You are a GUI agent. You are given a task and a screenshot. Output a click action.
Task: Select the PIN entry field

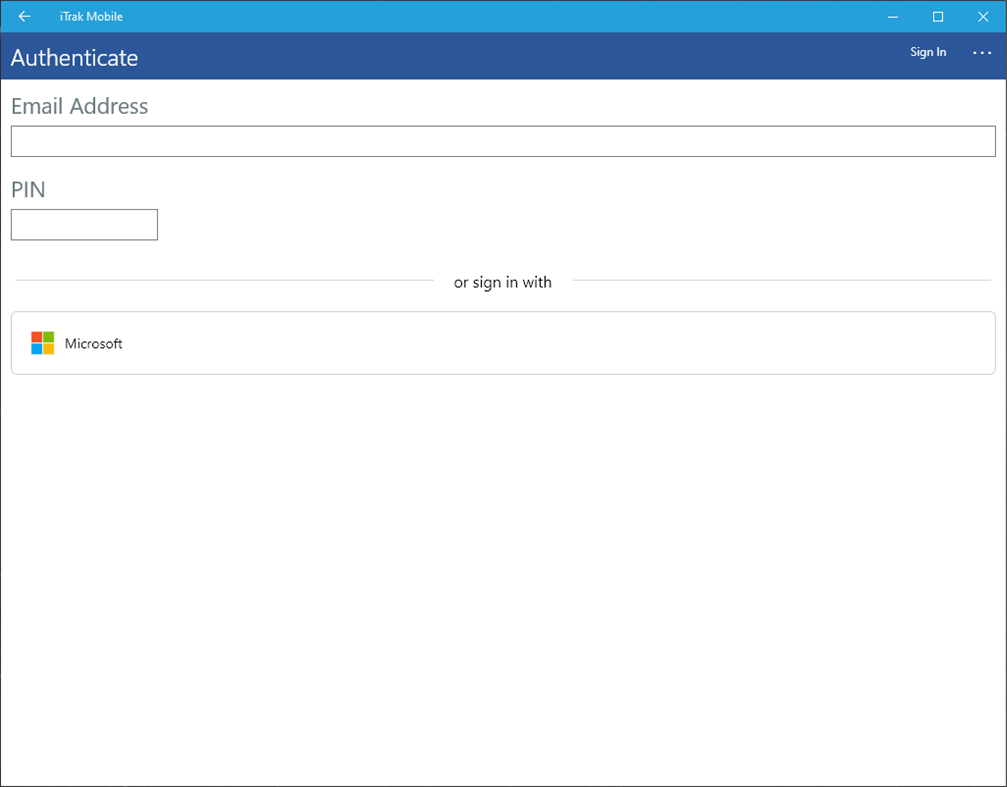83,224
